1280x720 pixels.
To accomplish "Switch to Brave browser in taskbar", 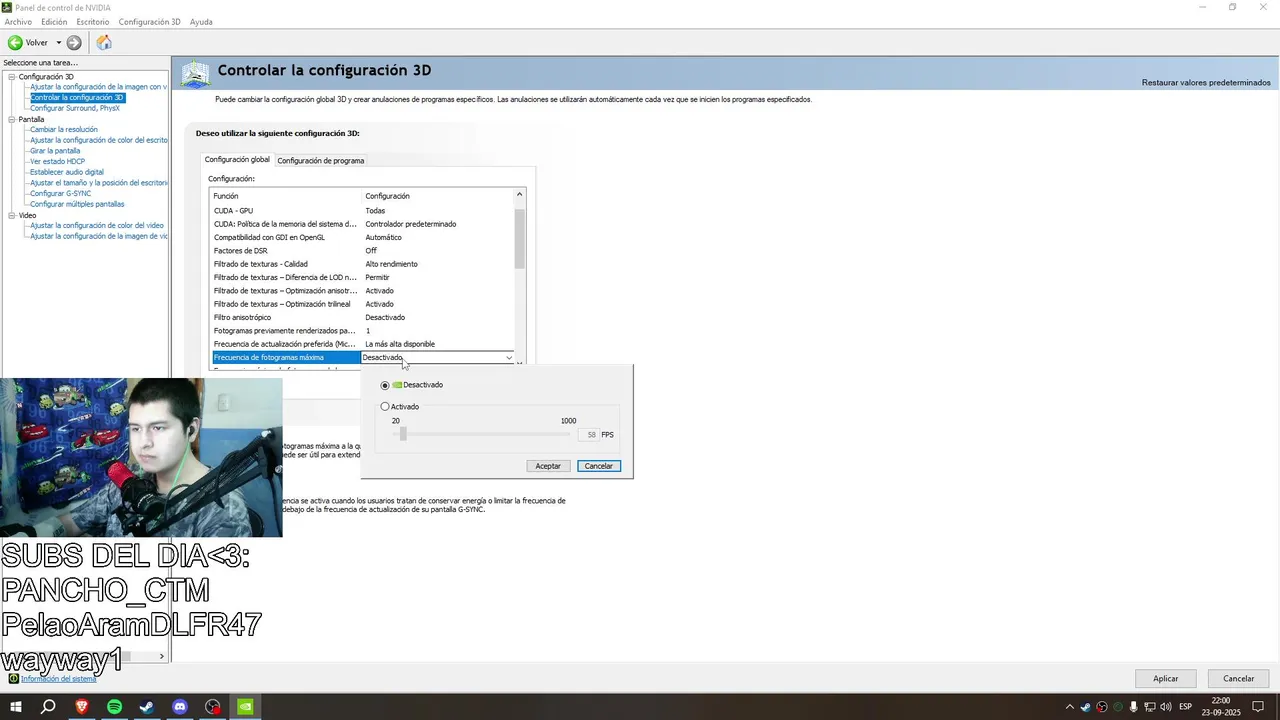I will (x=82, y=707).
